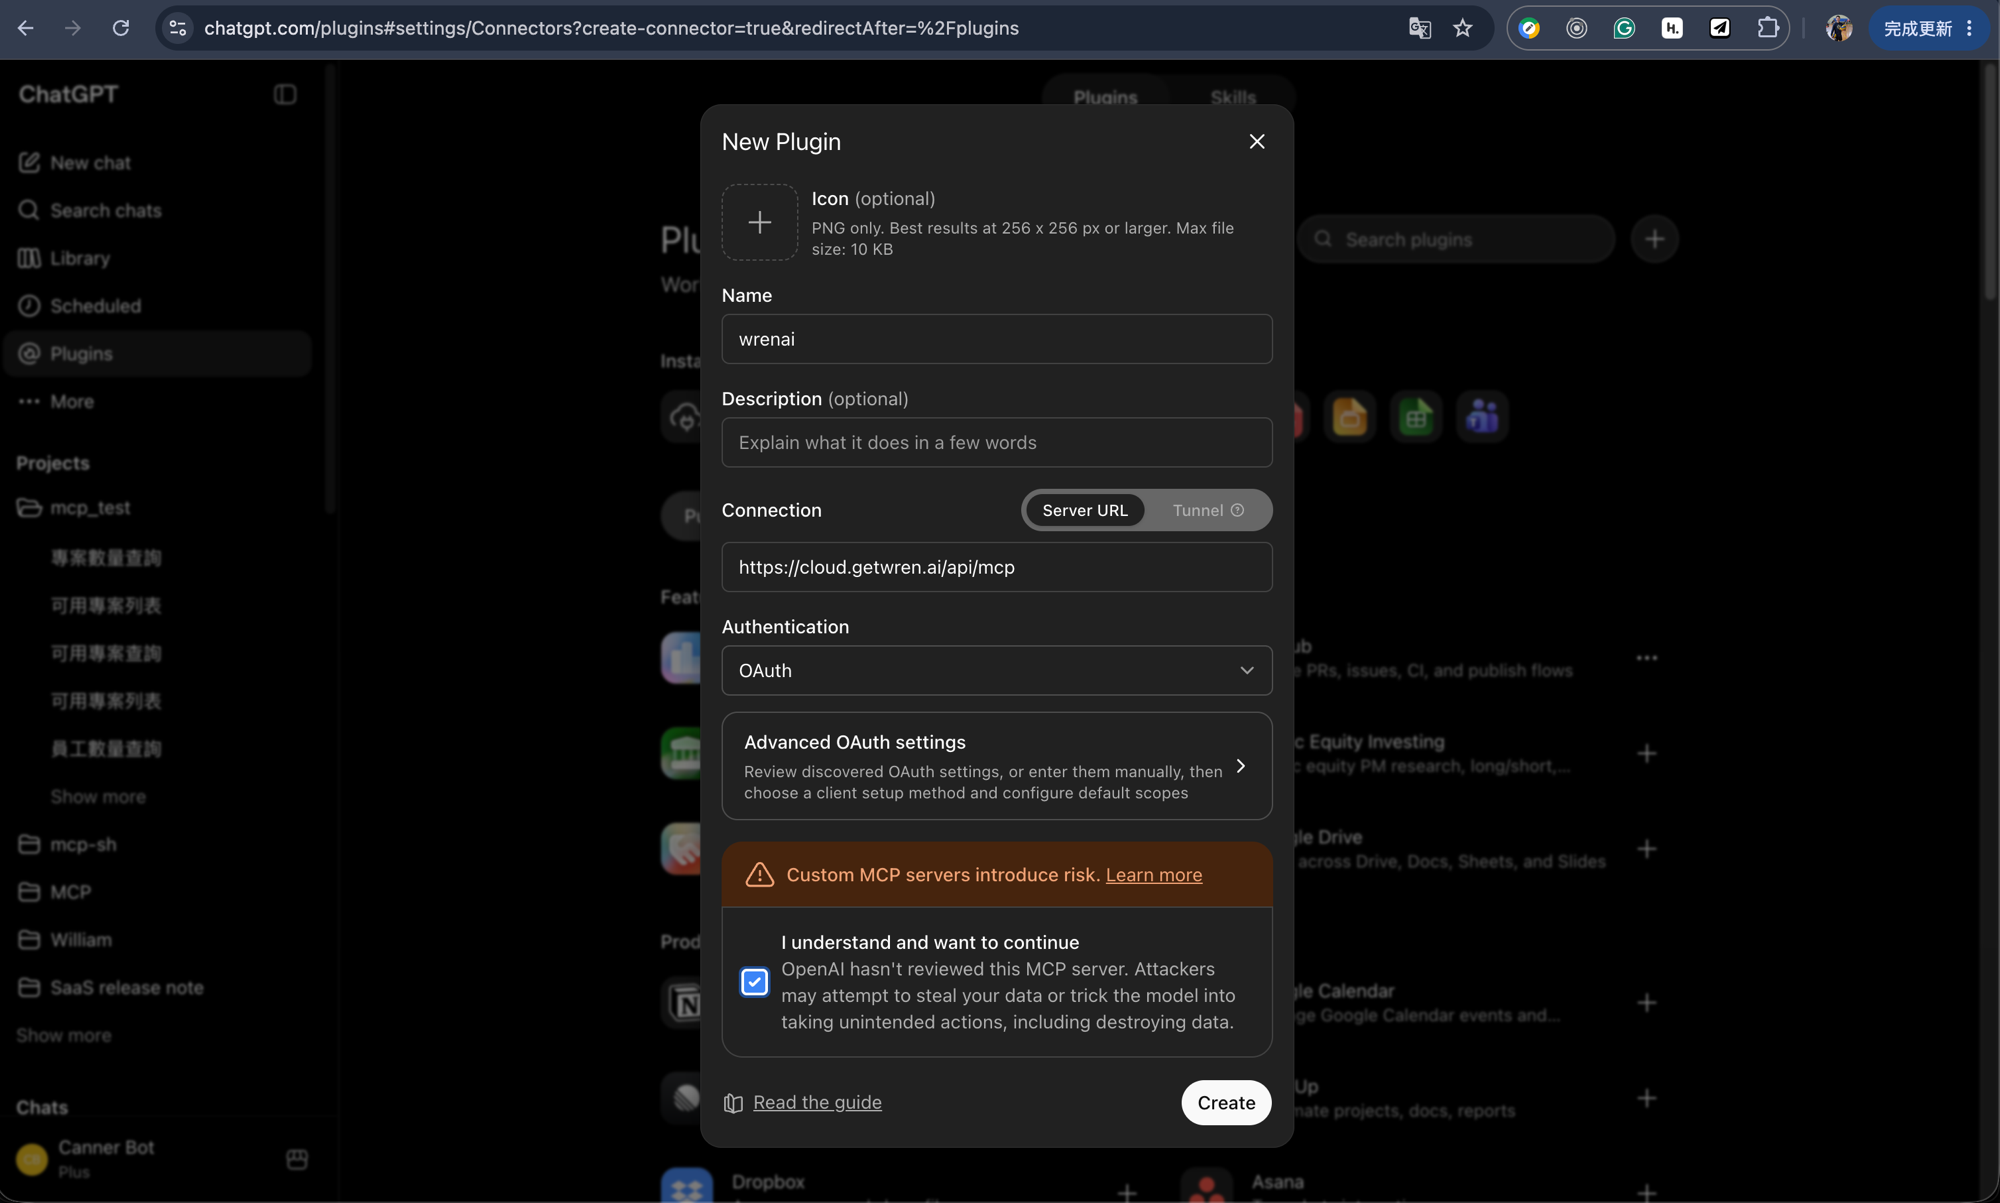Image resolution: width=2000 pixels, height=1203 pixels.
Task: Focus the Description text field
Action: pyautogui.click(x=997, y=442)
